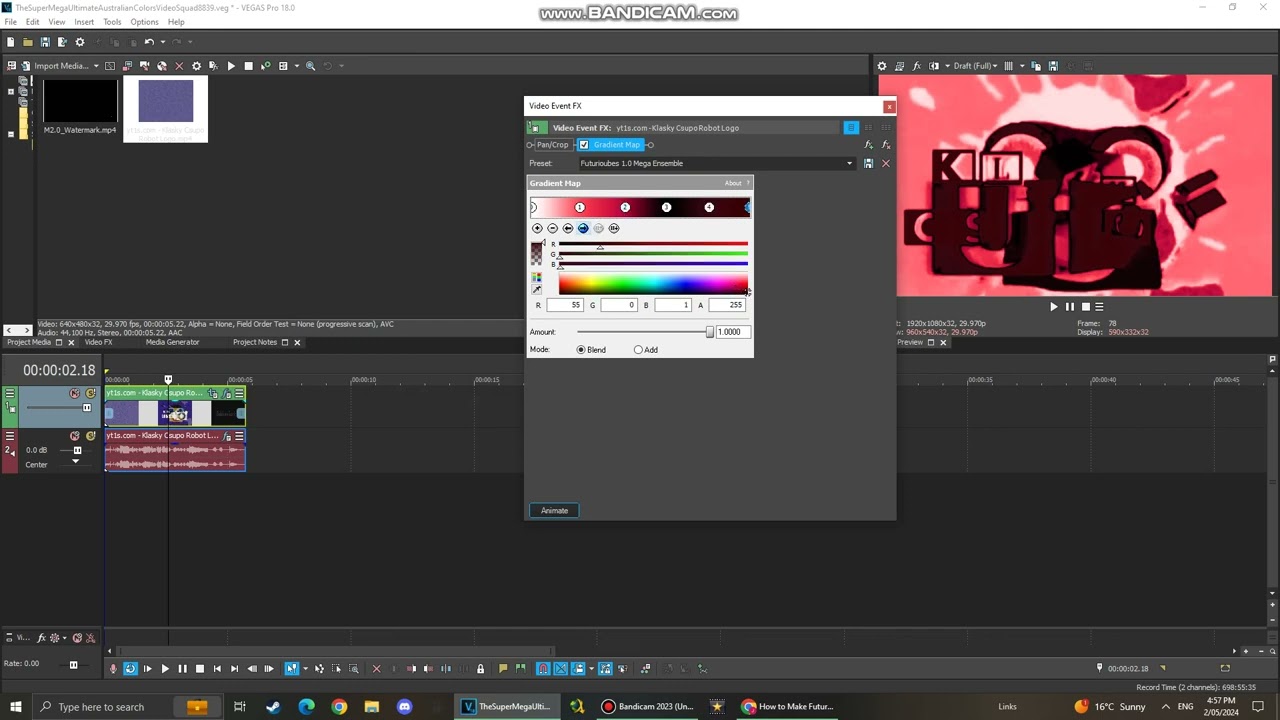Pause the video preview window

(1069, 307)
